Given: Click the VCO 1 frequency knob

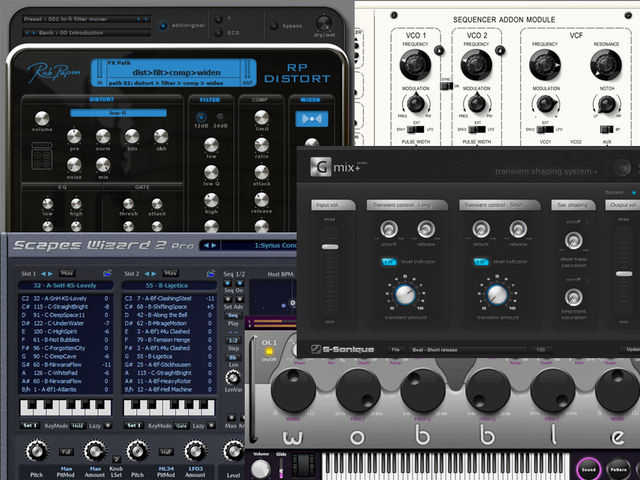Looking at the screenshot, I should point(415,64).
